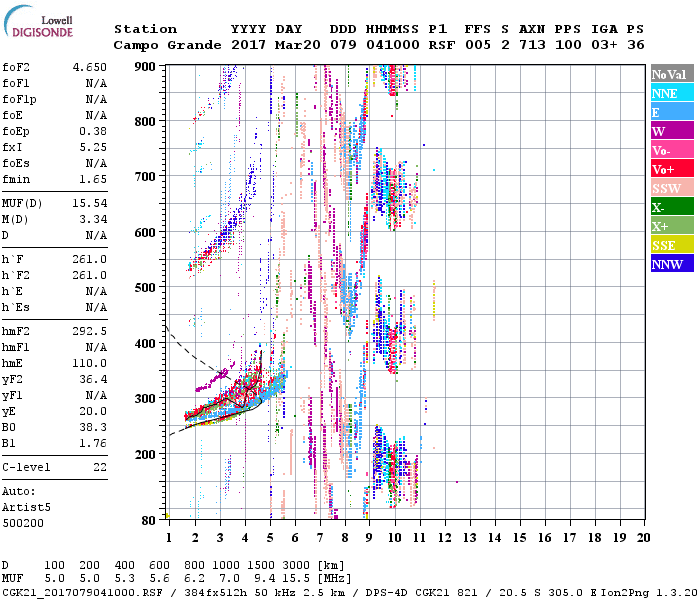Select the Vo+ red legend swatch
Viewport: 700px width, 600px height.
pos(672,169)
